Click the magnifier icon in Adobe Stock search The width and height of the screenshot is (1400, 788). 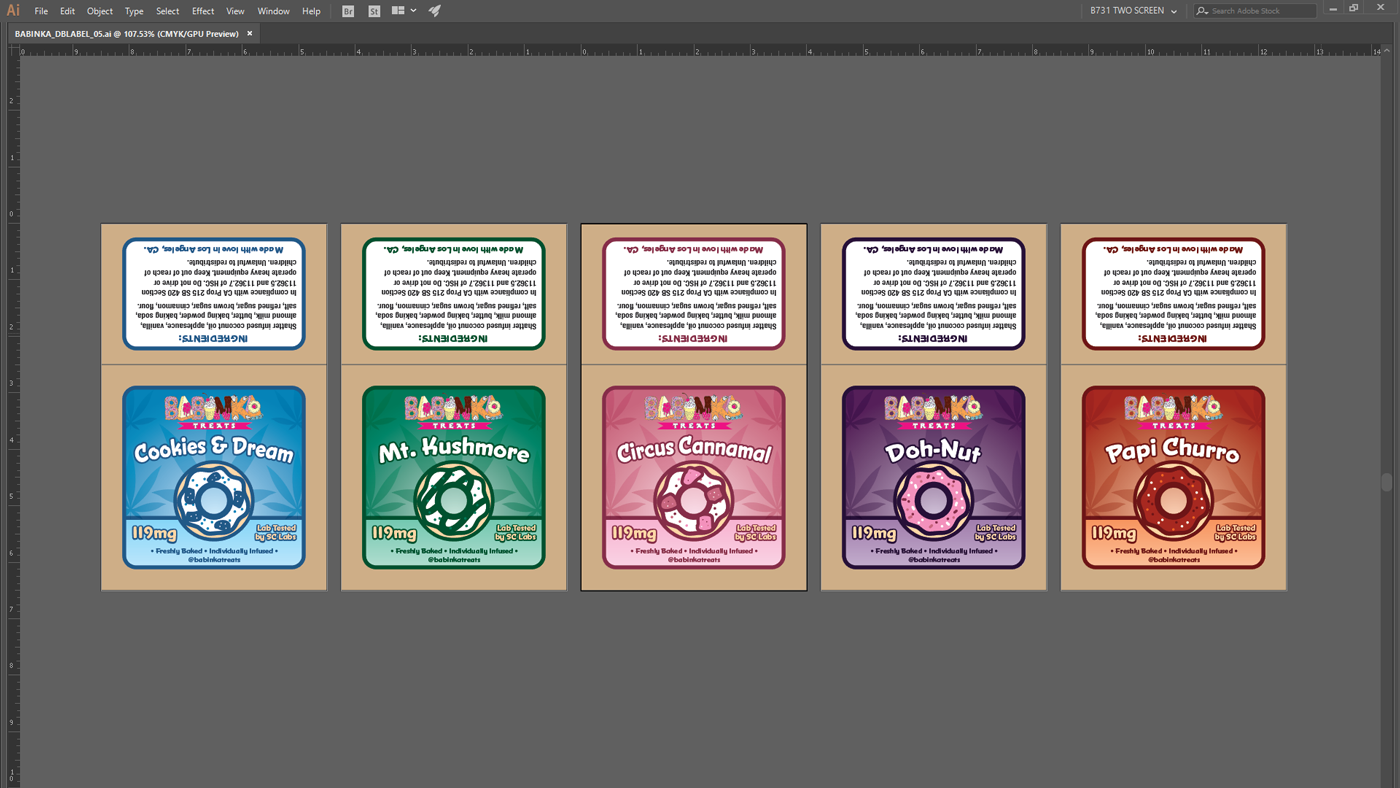pyautogui.click(x=1202, y=11)
